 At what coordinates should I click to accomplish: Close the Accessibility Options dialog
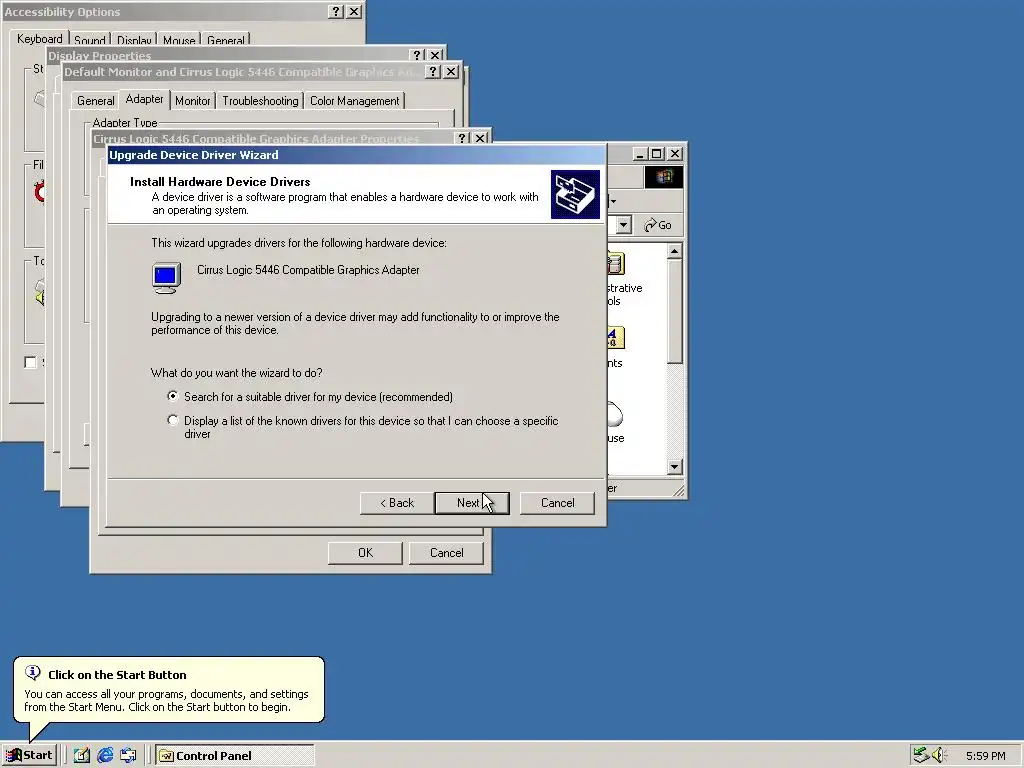(x=353, y=11)
